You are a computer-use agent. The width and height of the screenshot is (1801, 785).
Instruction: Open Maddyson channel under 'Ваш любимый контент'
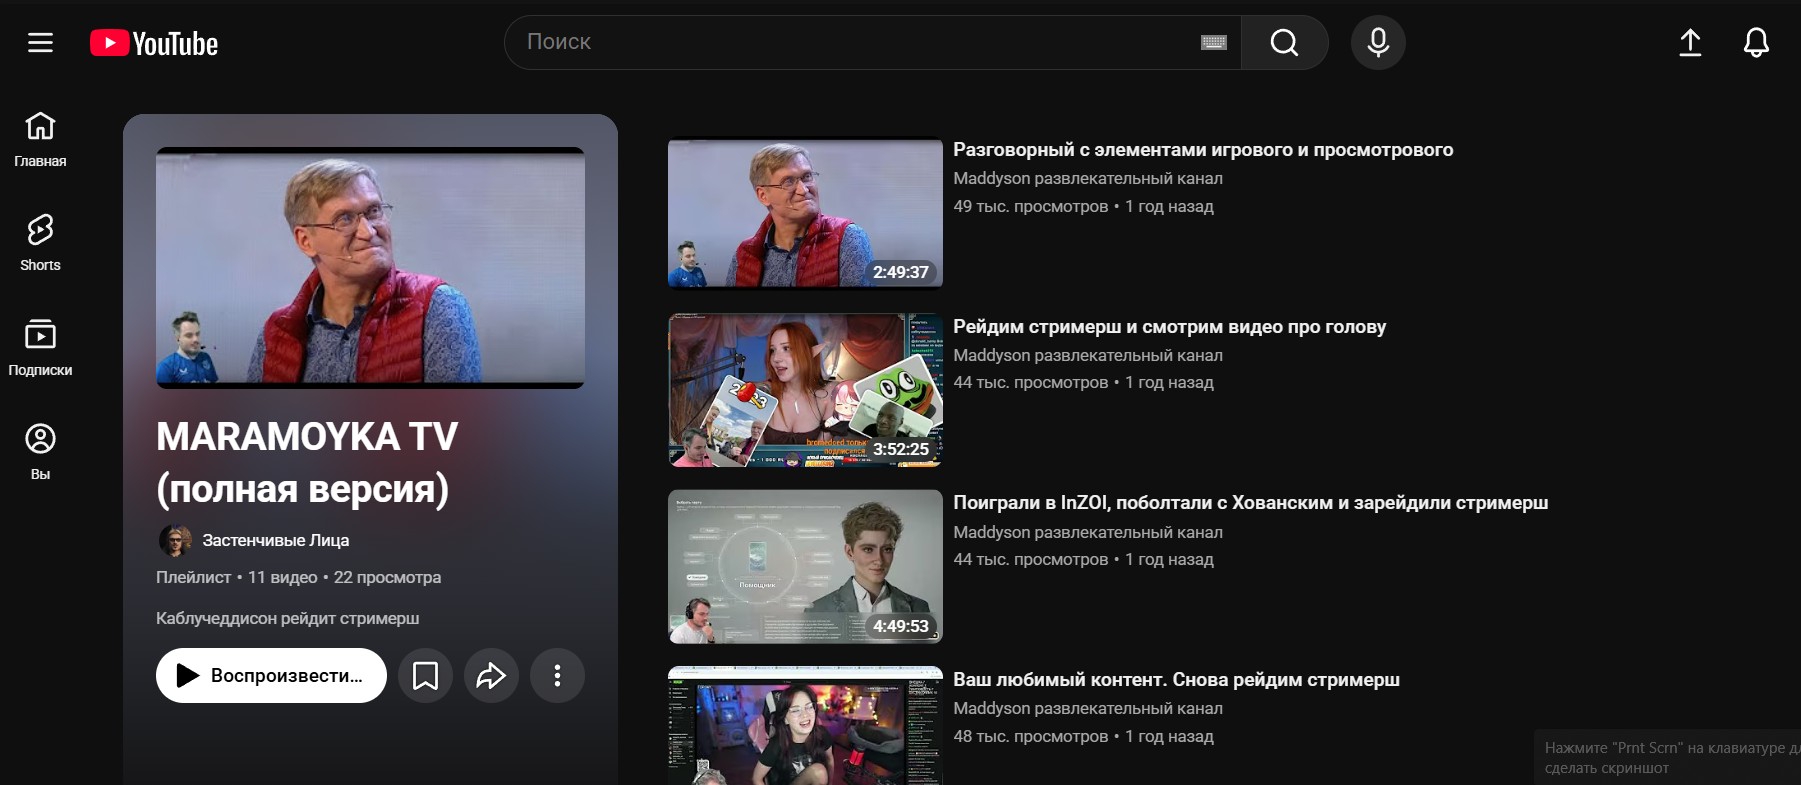[1088, 708]
